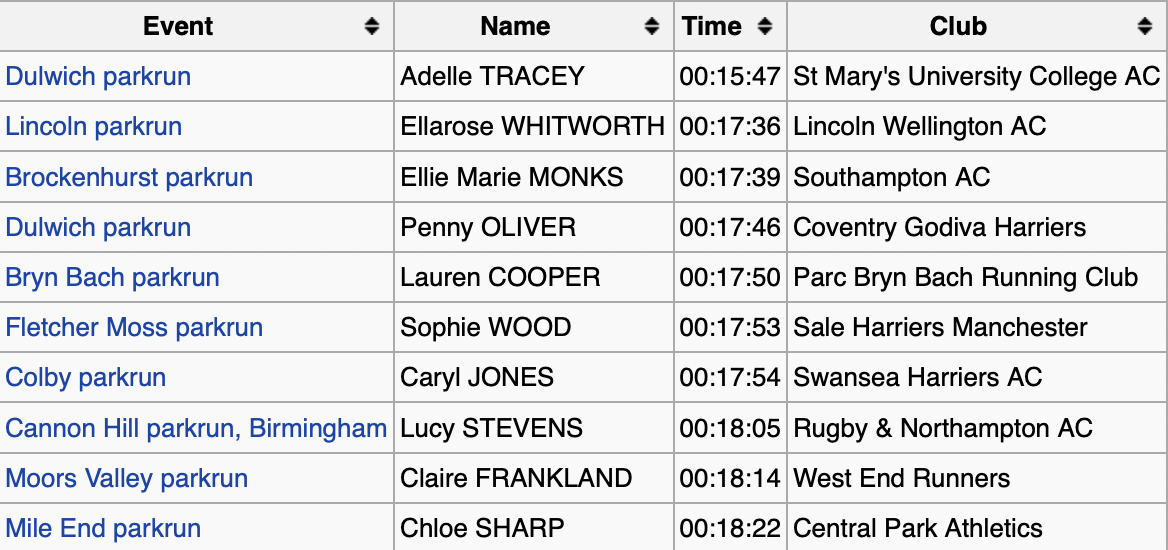The width and height of the screenshot is (1168, 550).
Task: Sort table by Event column arrows
Action: (x=372, y=27)
